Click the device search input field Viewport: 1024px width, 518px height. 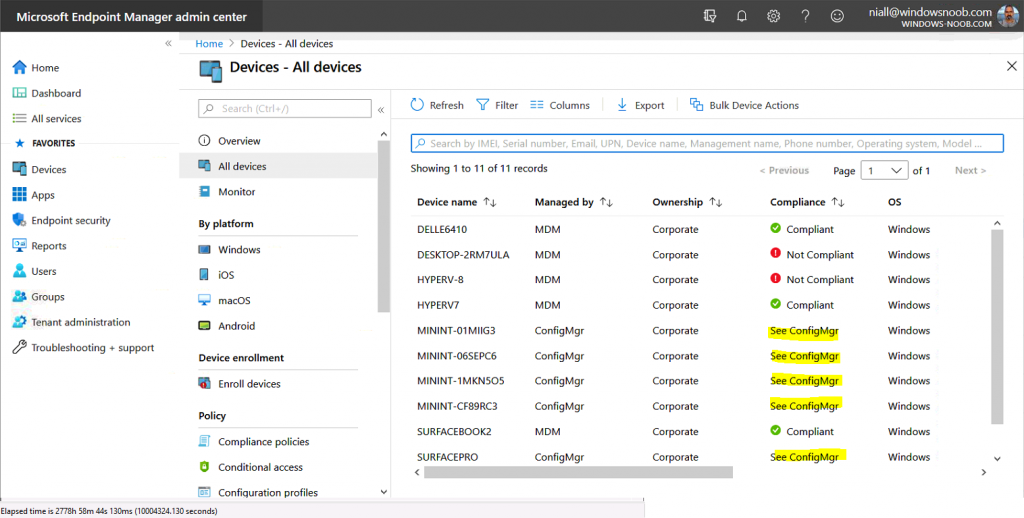pyautogui.click(x=707, y=144)
